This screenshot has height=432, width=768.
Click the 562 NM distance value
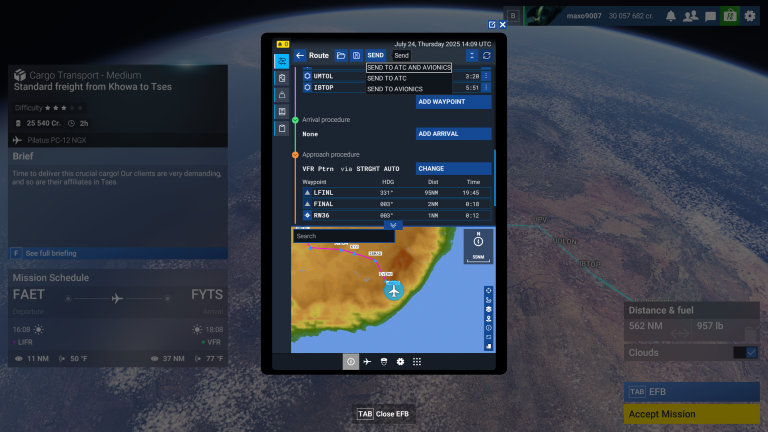click(646, 326)
